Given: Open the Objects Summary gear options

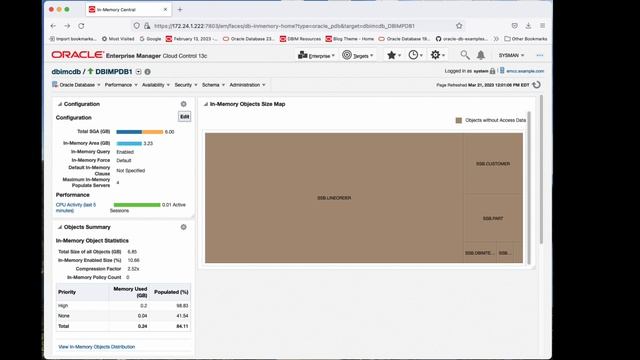Looking at the screenshot, I should (x=184, y=227).
